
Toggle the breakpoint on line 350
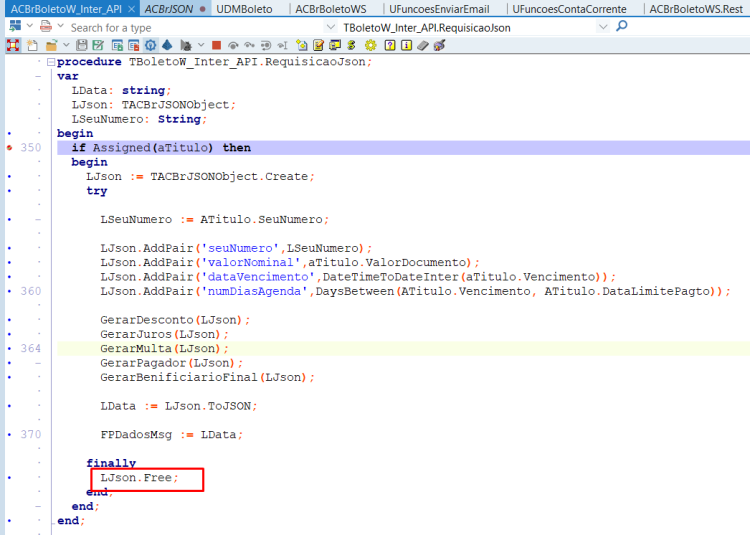(10, 148)
